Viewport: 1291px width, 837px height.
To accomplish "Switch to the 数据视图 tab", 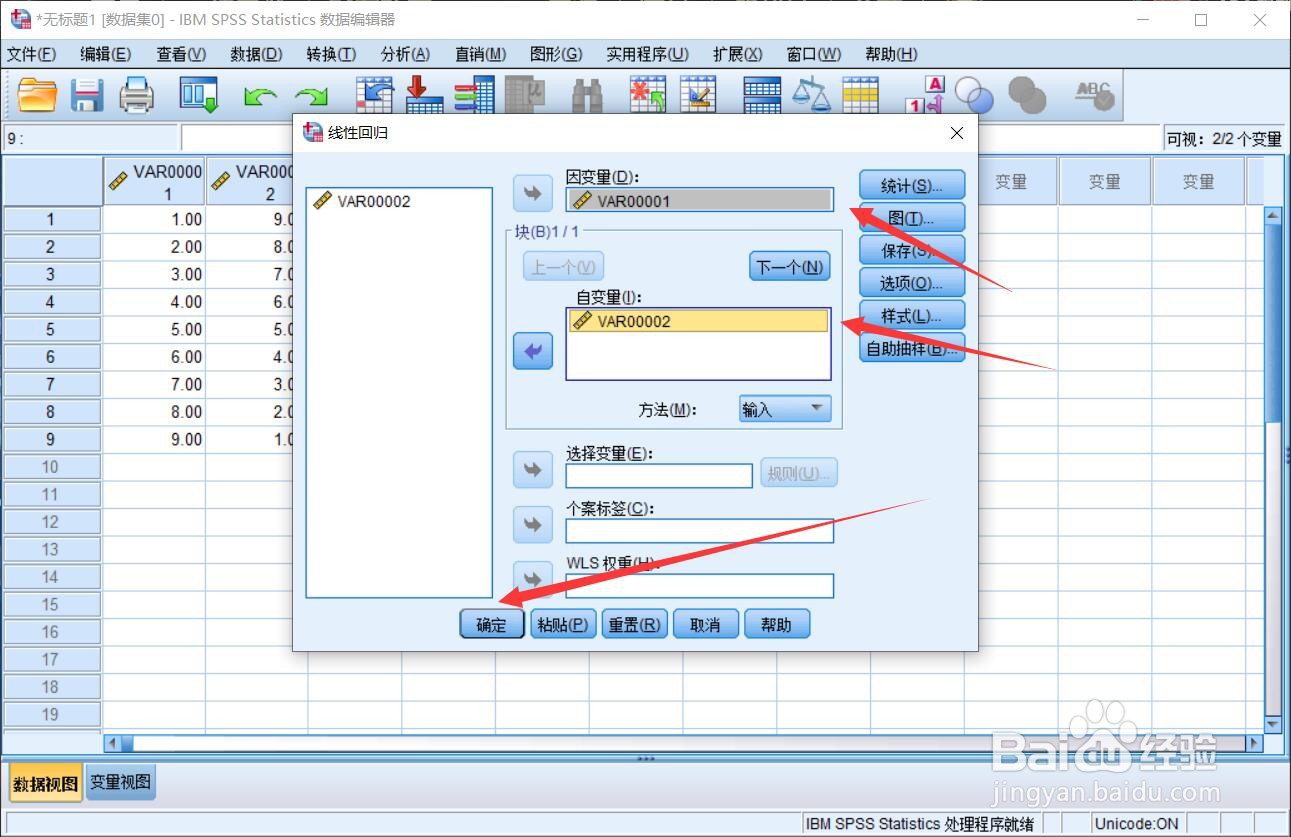I will pyautogui.click(x=45, y=783).
